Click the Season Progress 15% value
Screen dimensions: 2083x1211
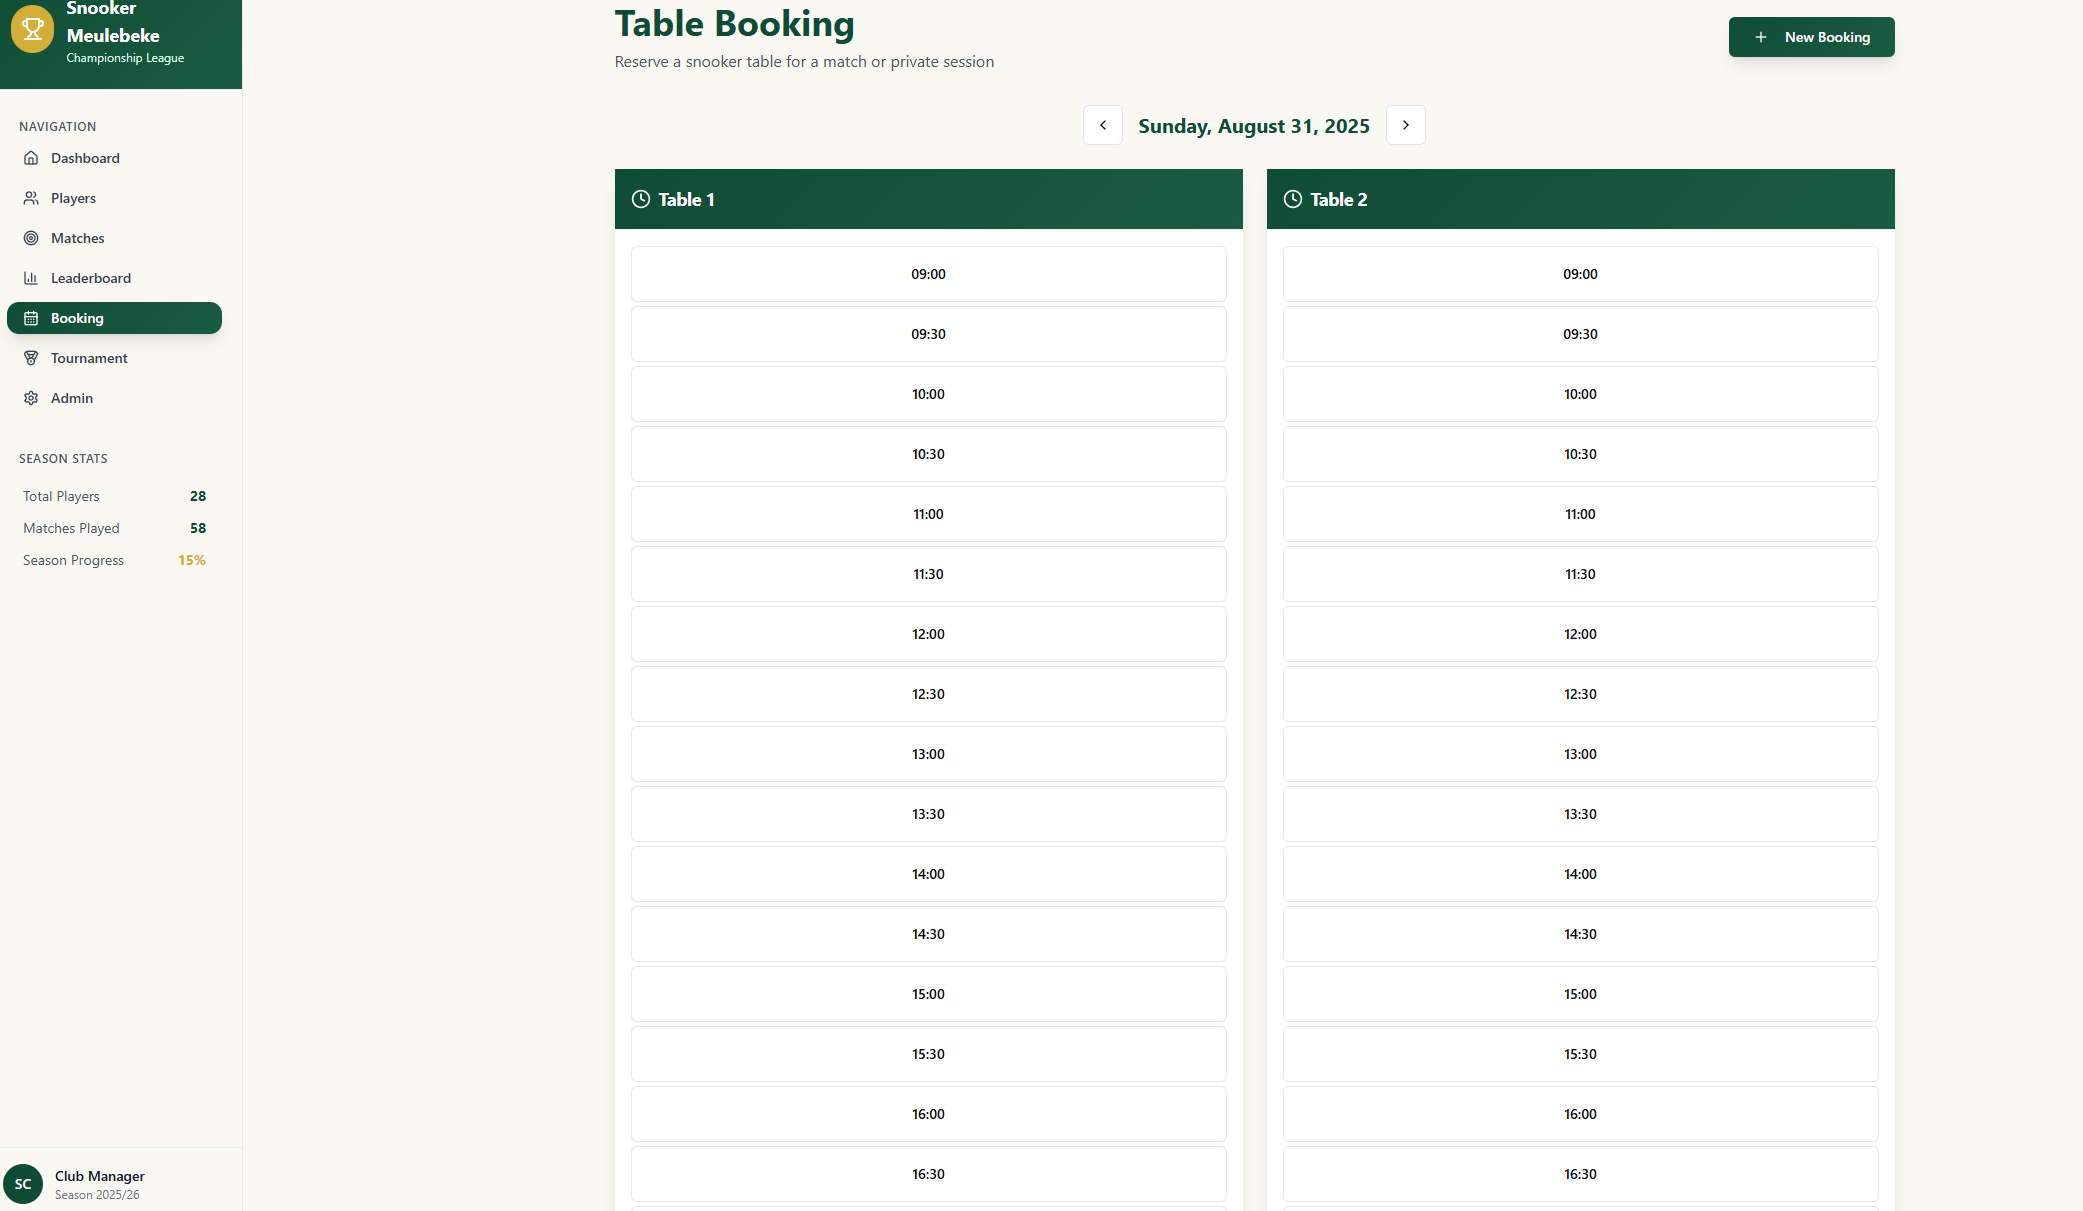[192, 560]
